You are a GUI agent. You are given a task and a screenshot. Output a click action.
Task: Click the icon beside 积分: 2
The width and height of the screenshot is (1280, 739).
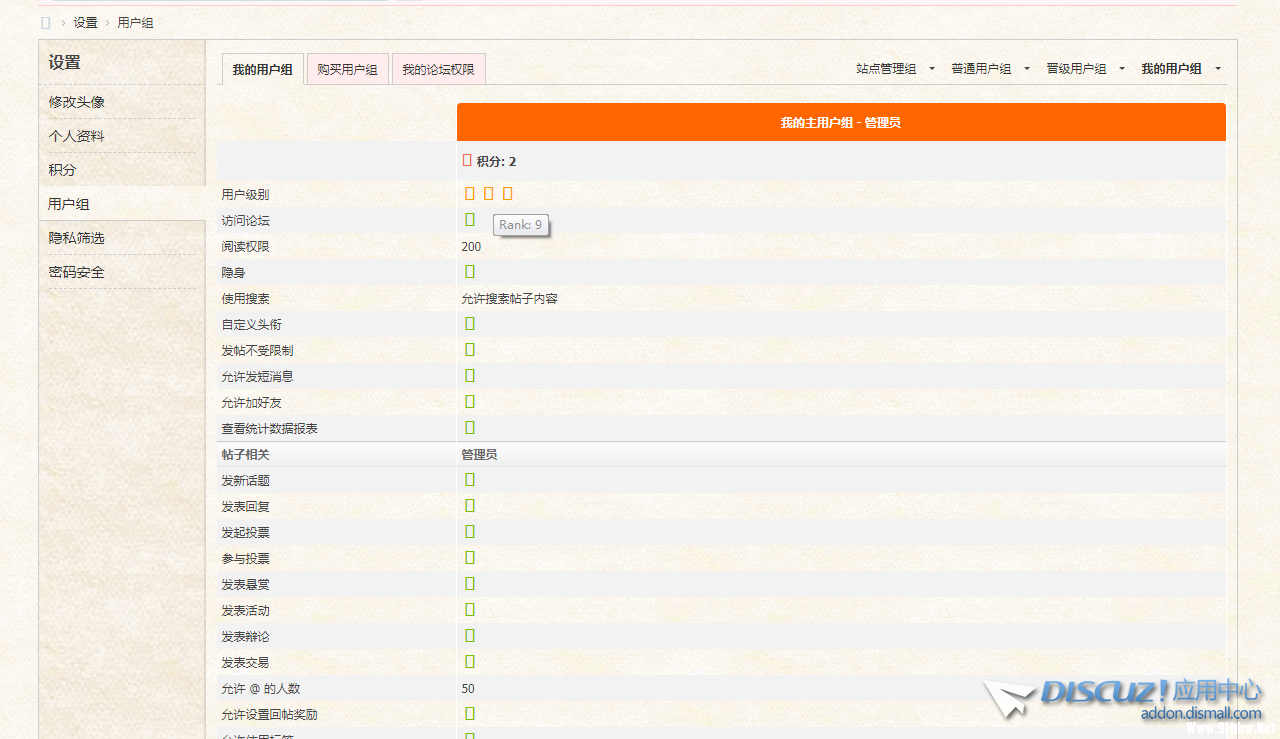[467, 160]
